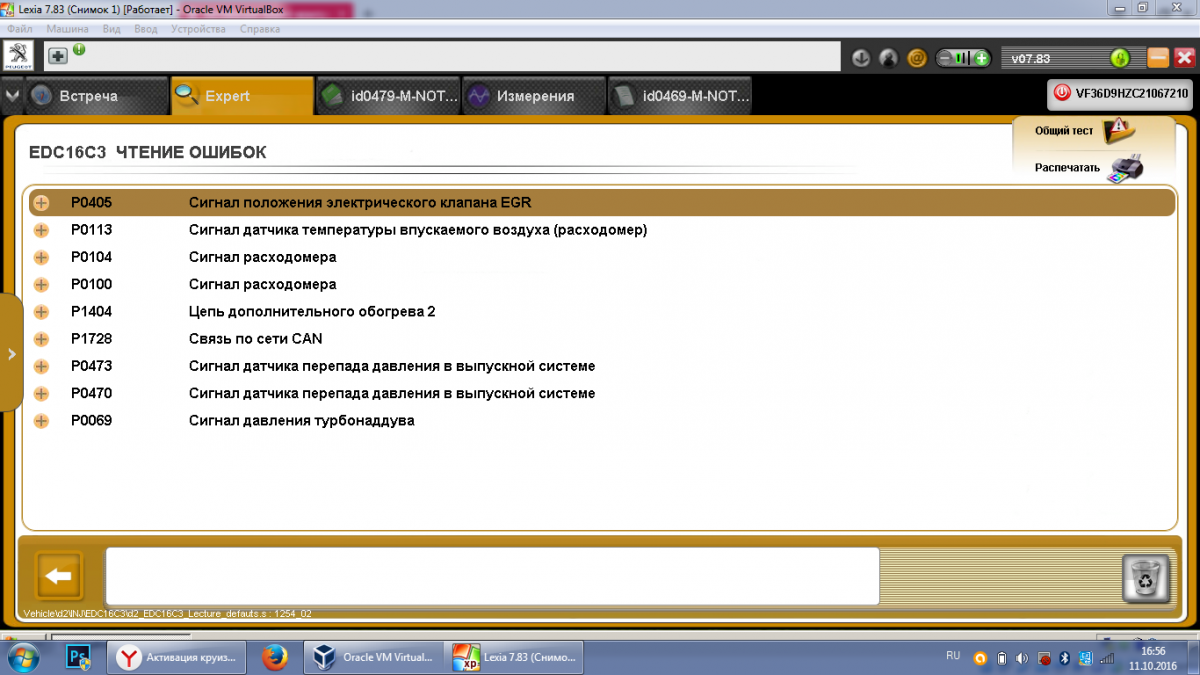Clear faults with the trash bin icon
Image resolution: width=1200 pixels, height=675 pixels.
click(1145, 578)
